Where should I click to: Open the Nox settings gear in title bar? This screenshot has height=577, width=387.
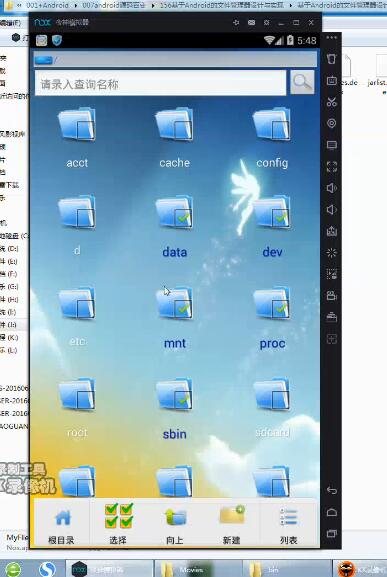(x=266, y=23)
